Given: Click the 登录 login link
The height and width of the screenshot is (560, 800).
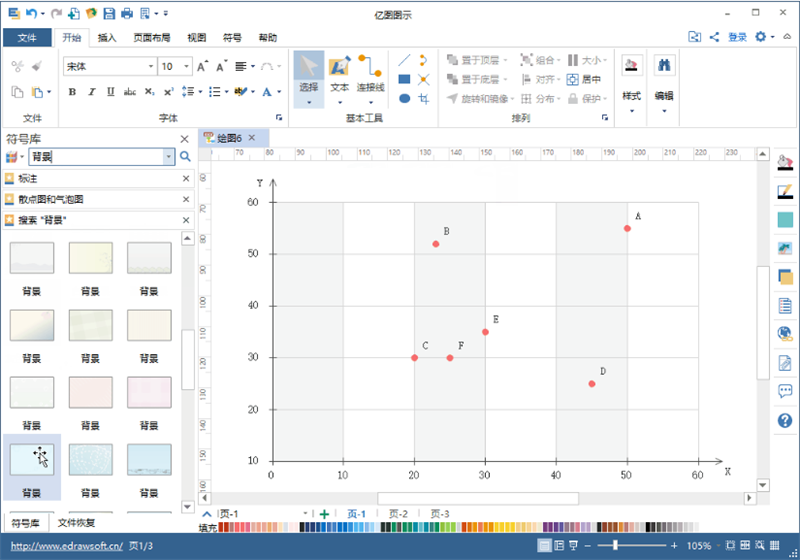Looking at the screenshot, I should (x=737, y=37).
